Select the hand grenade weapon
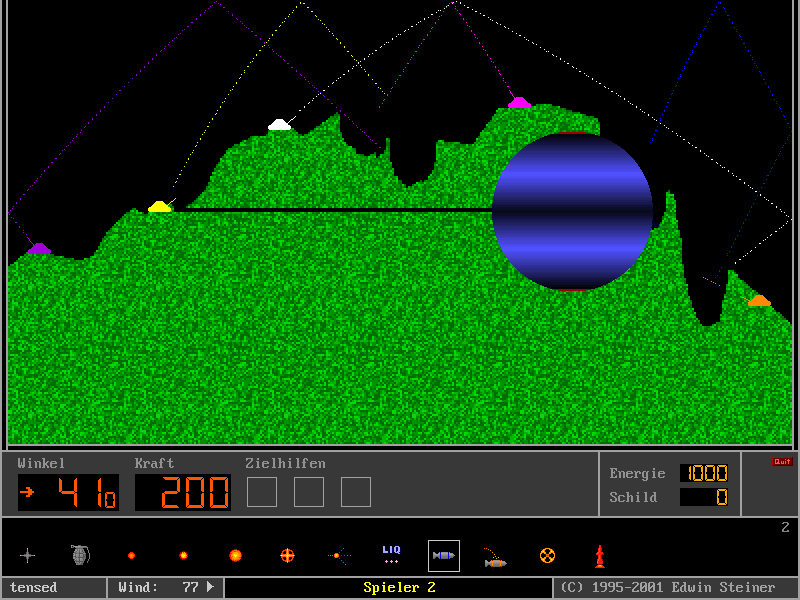The image size is (800, 600). pyautogui.click(x=80, y=555)
